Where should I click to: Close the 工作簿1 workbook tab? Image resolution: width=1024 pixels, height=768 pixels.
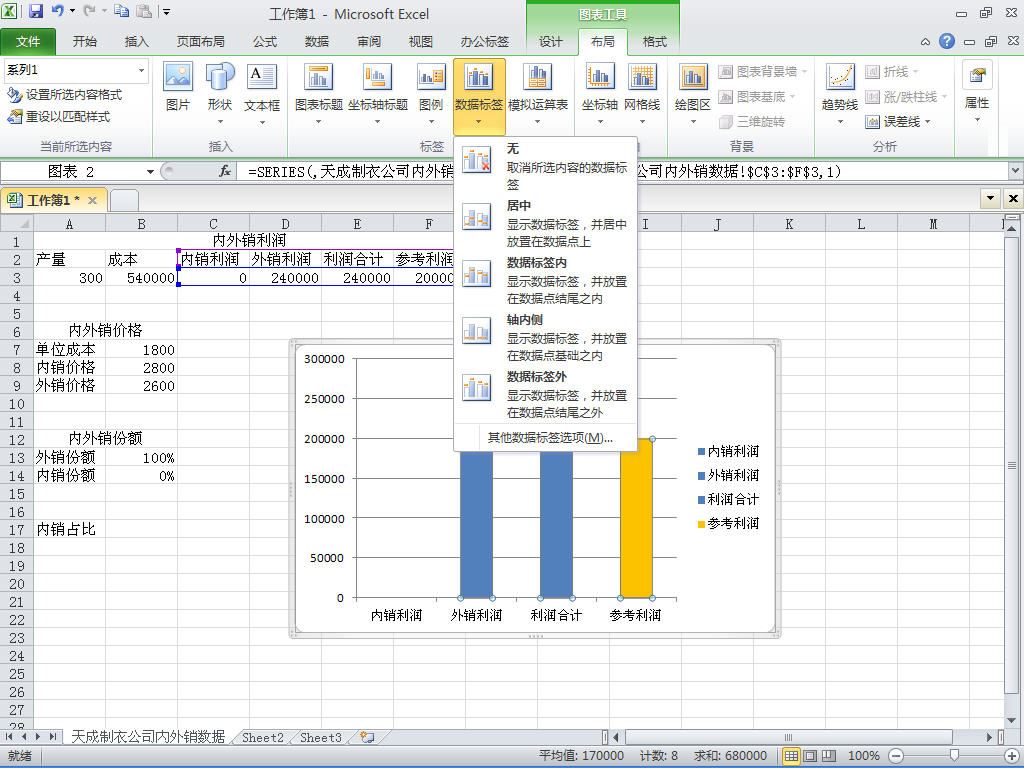coord(92,200)
